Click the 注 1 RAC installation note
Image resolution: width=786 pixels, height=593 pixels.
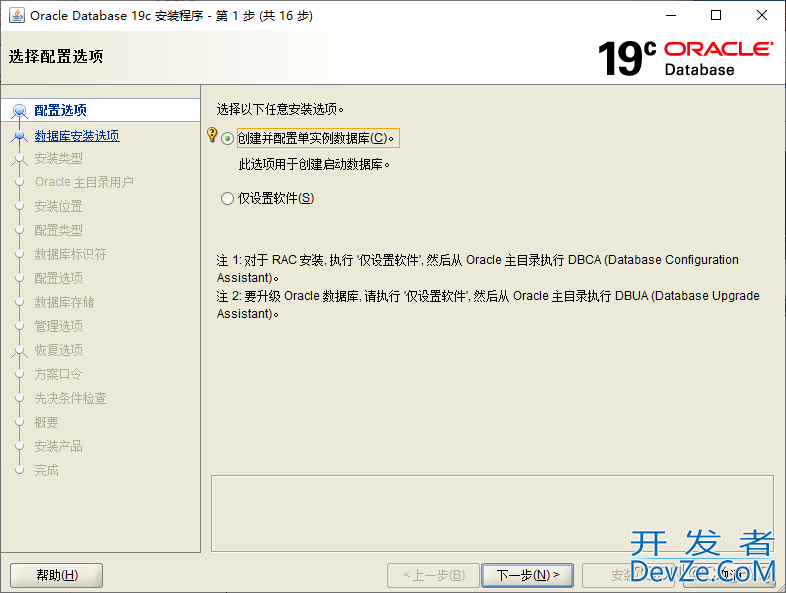coord(478,269)
